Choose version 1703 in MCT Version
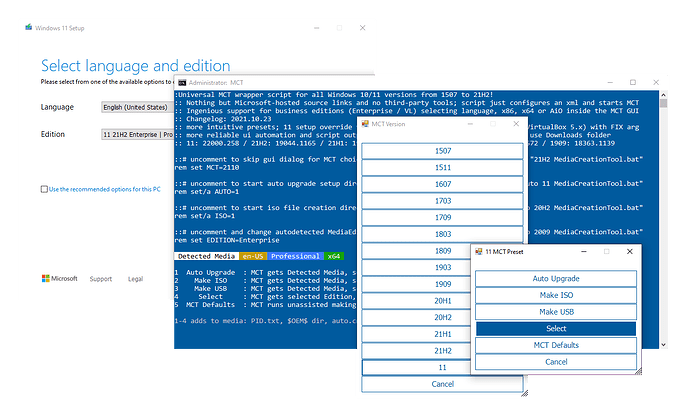 (443, 201)
